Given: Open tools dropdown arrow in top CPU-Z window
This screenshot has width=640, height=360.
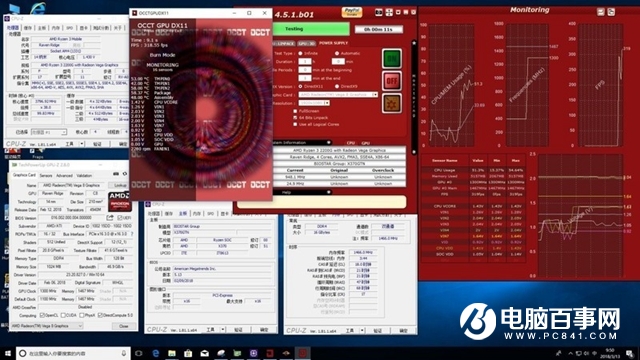Looking at the screenshot, I should 82,144.
